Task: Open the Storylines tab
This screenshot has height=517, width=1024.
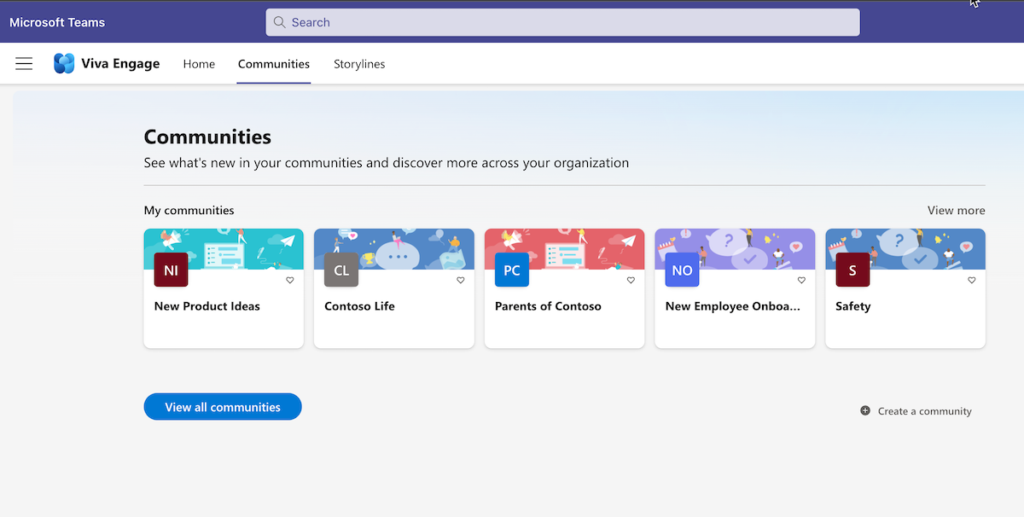Action: click(x=359, y=64)
